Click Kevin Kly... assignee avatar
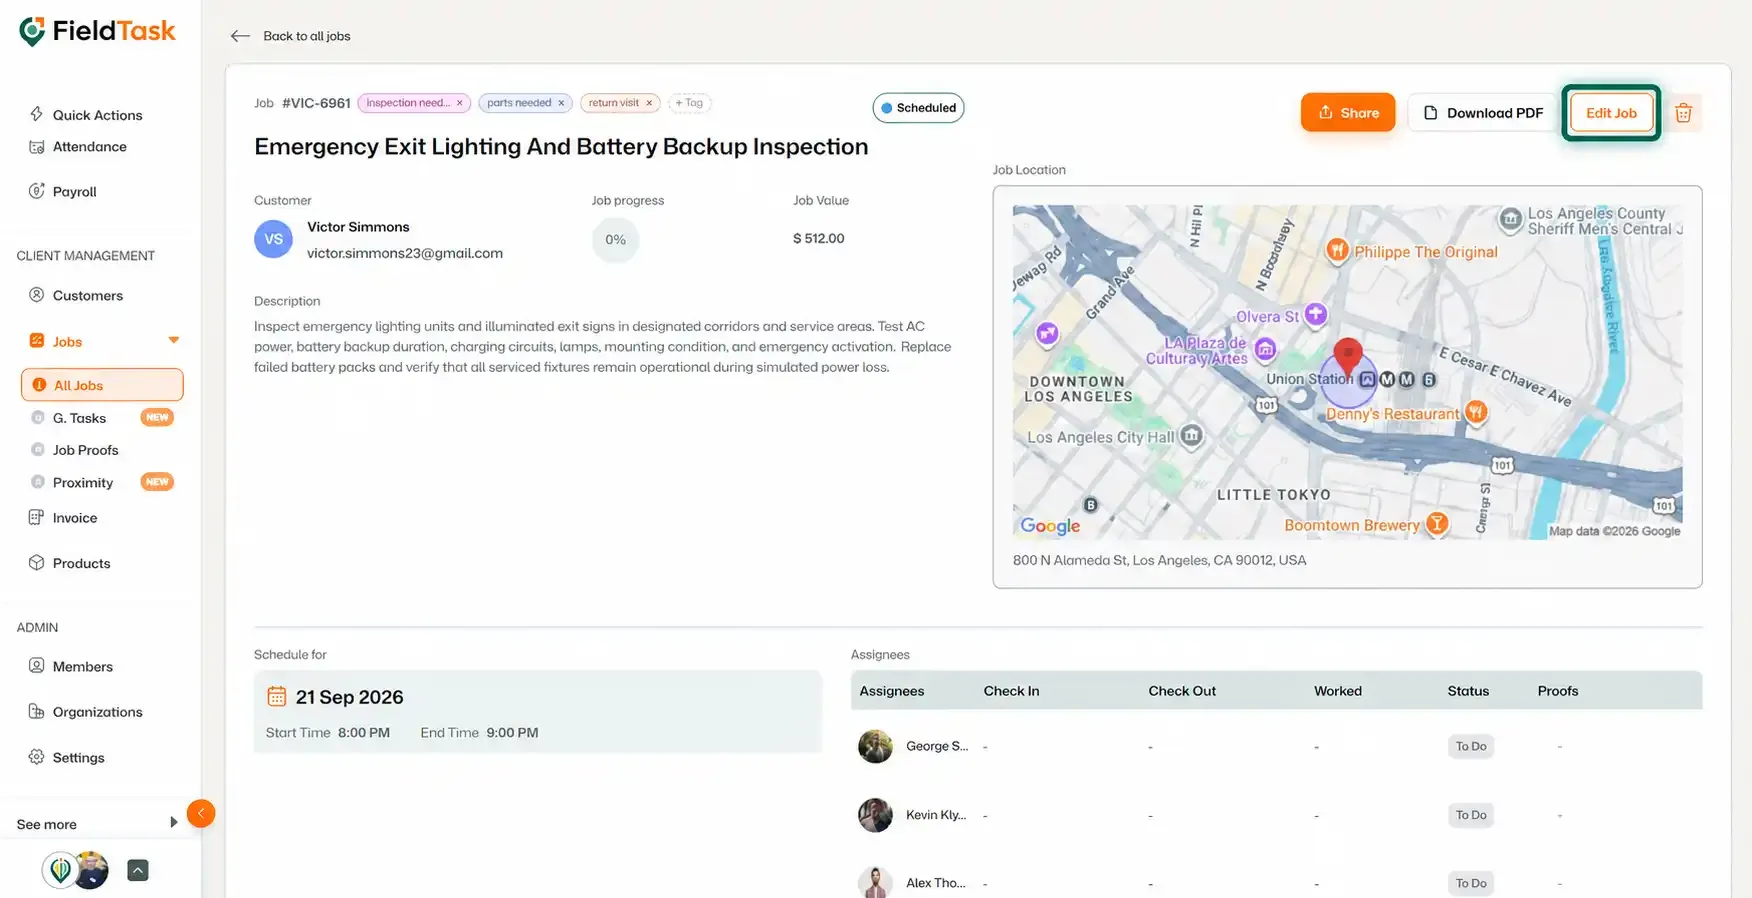The width and height of the screenshot is (1752, 898). 875,815
